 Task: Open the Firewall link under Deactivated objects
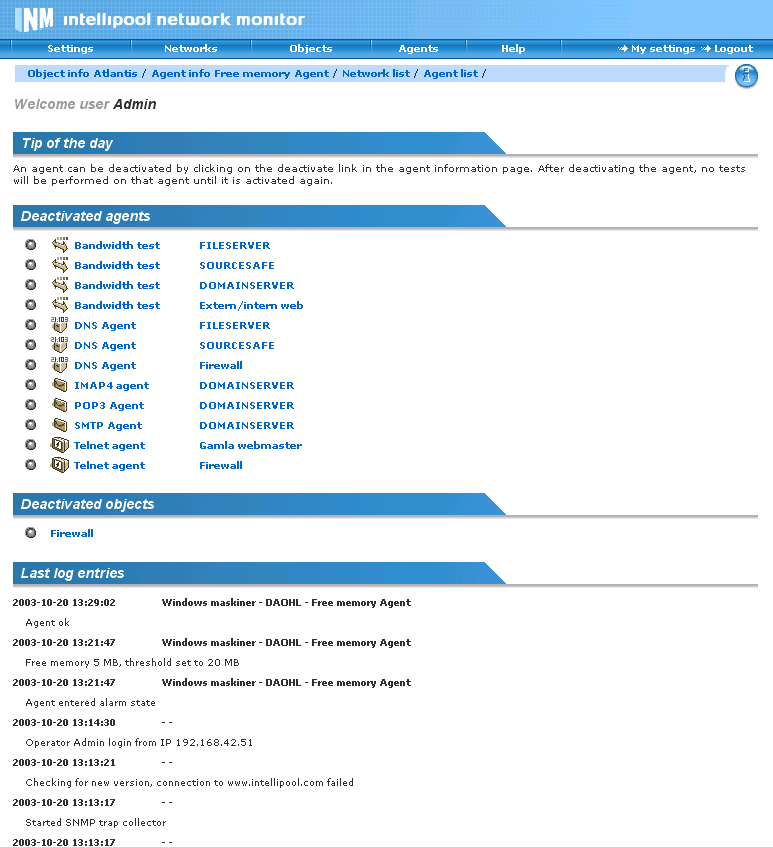[72, 533]
